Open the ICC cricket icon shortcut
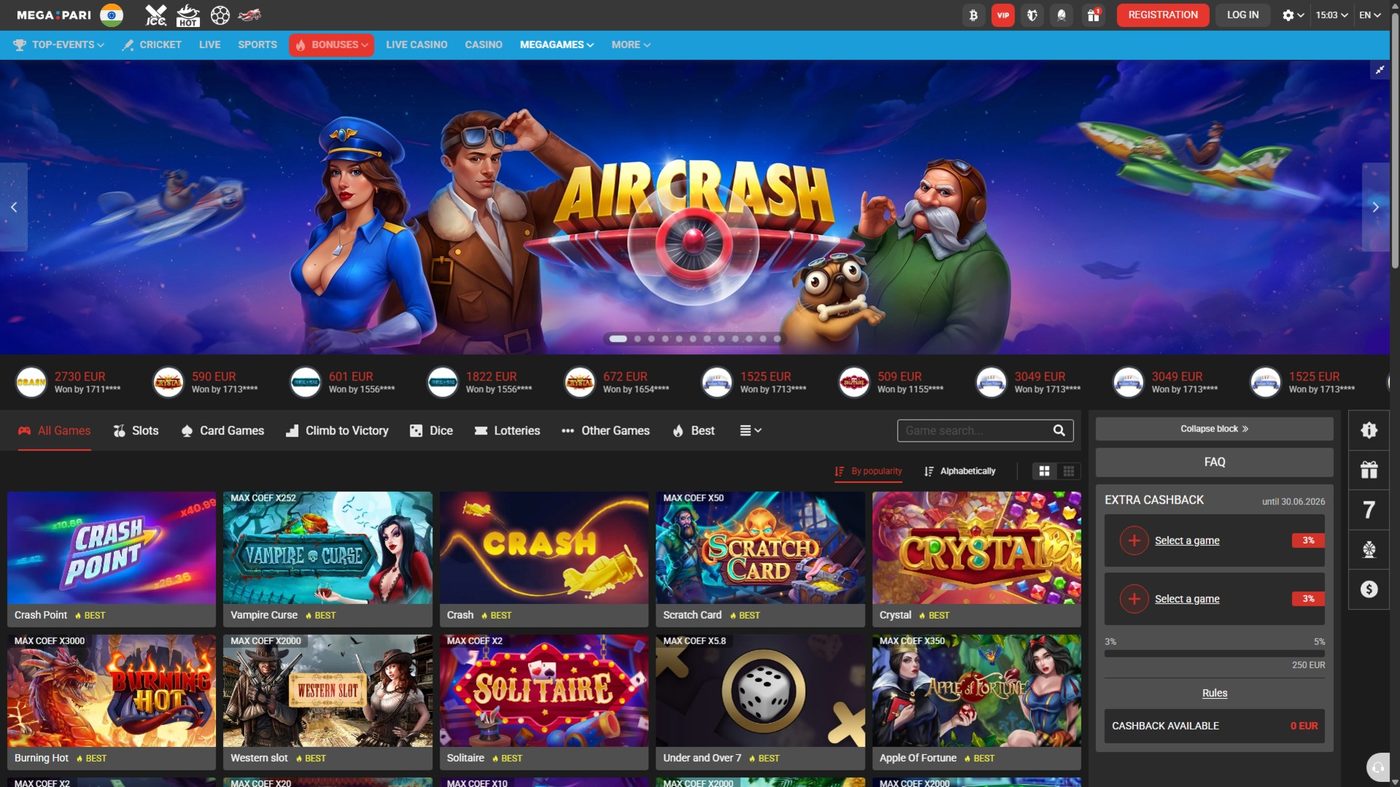Viewport: 1400px width, 787px height. pyautogui.click(x=156, y=15)
